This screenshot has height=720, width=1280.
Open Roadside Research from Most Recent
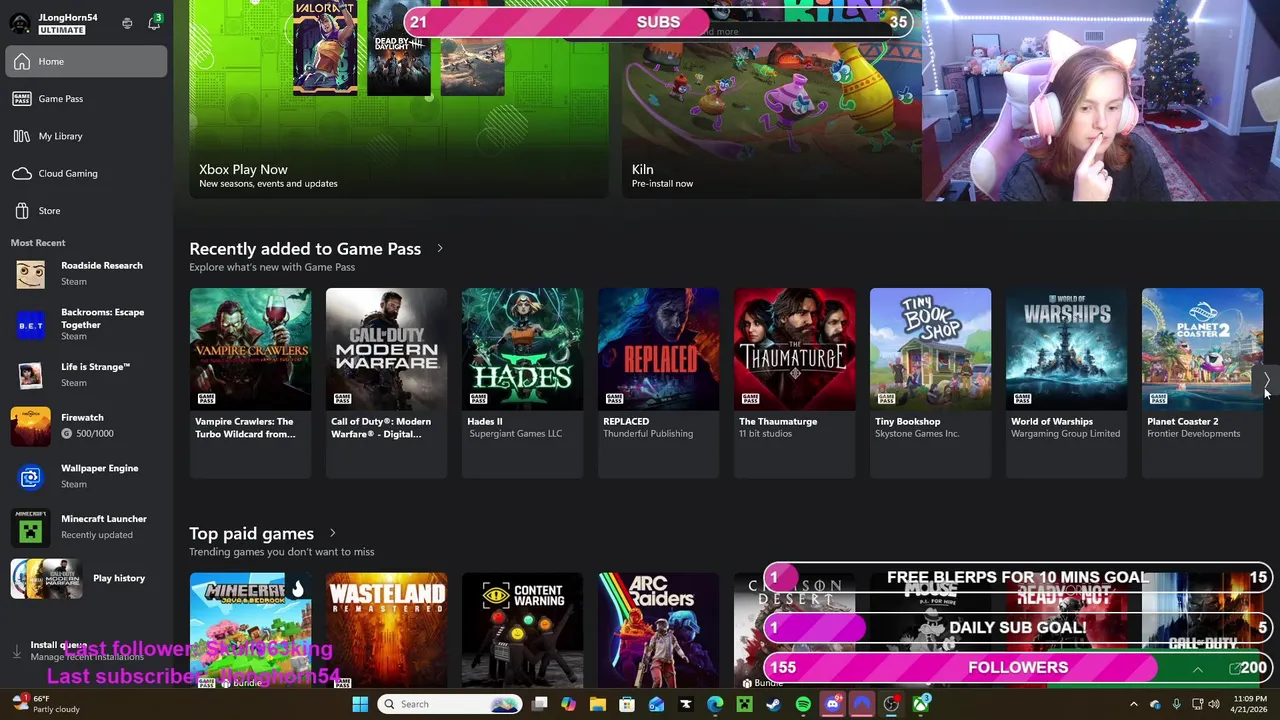click(x=86, y=273)
